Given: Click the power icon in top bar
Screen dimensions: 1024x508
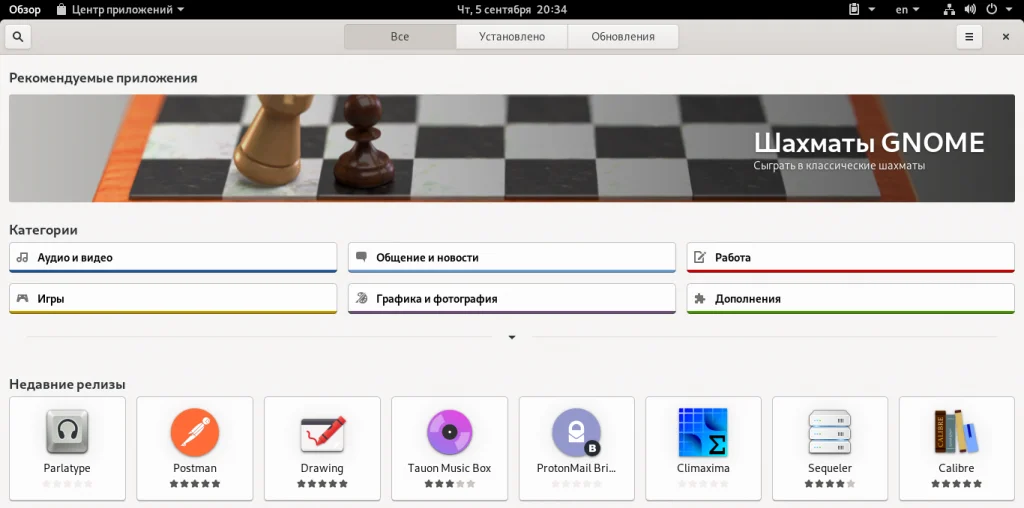Looking at the screenshot, I should pos(991,9).
